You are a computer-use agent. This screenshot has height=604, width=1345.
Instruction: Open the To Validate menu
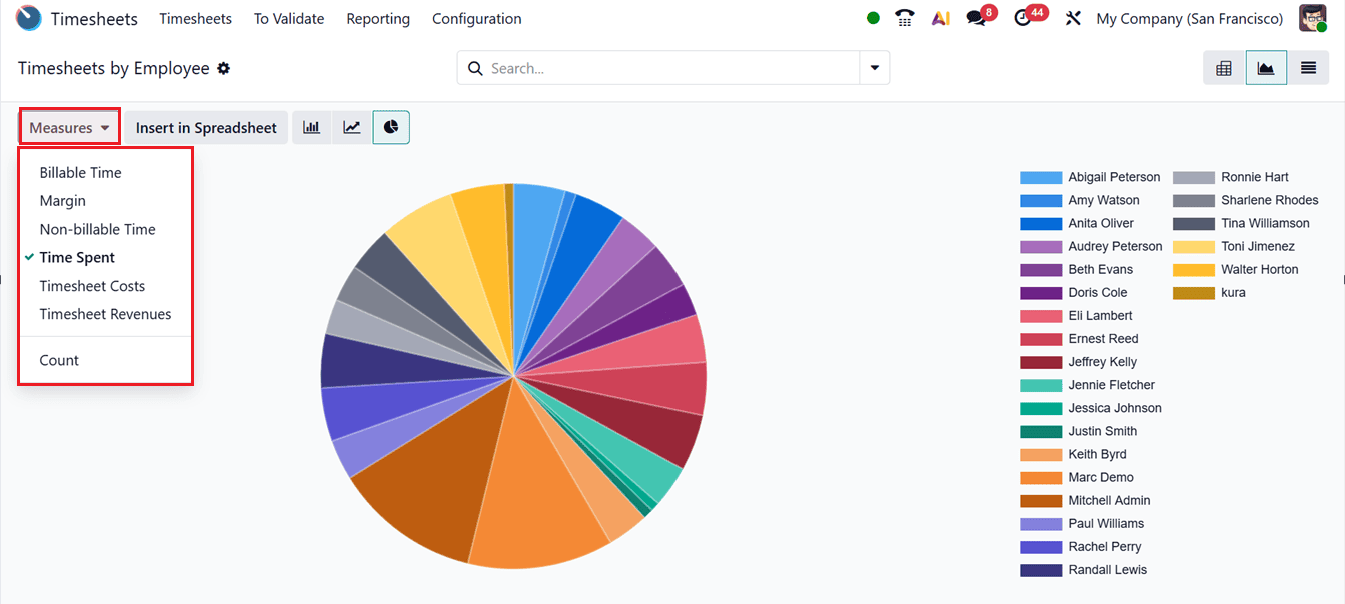pos(289,18)
